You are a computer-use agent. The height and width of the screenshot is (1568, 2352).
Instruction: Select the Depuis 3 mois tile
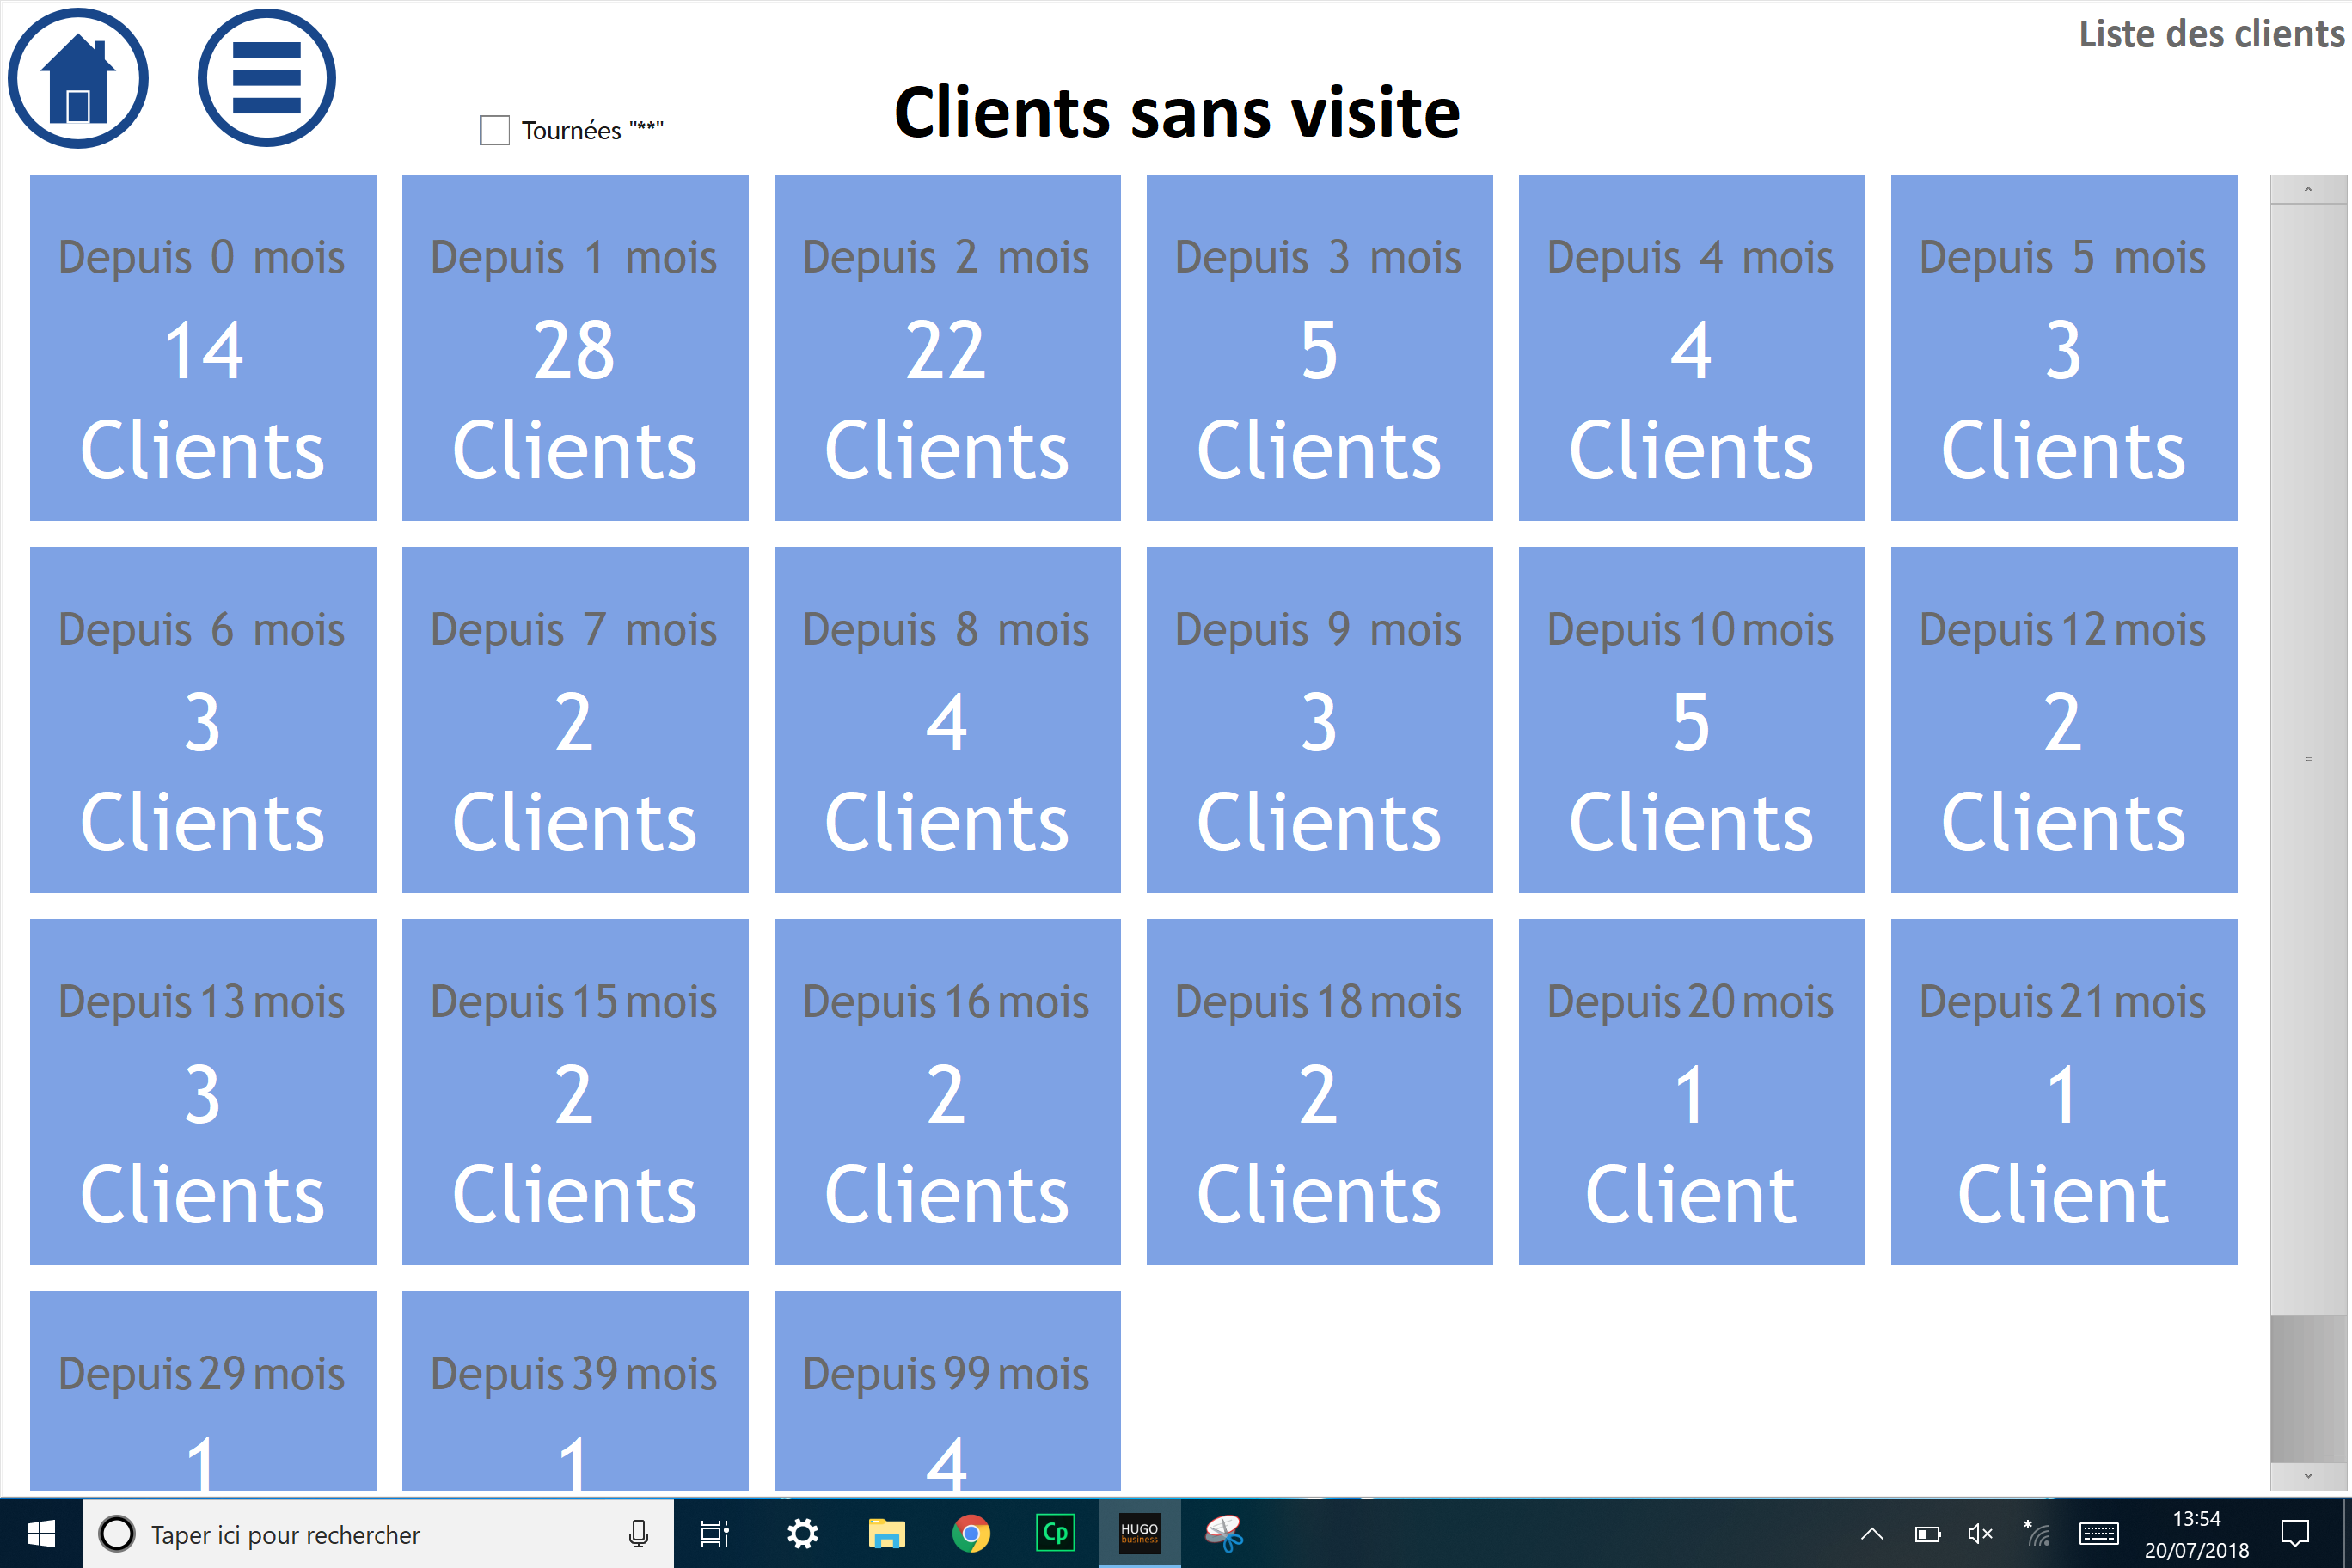point(1319,348)
